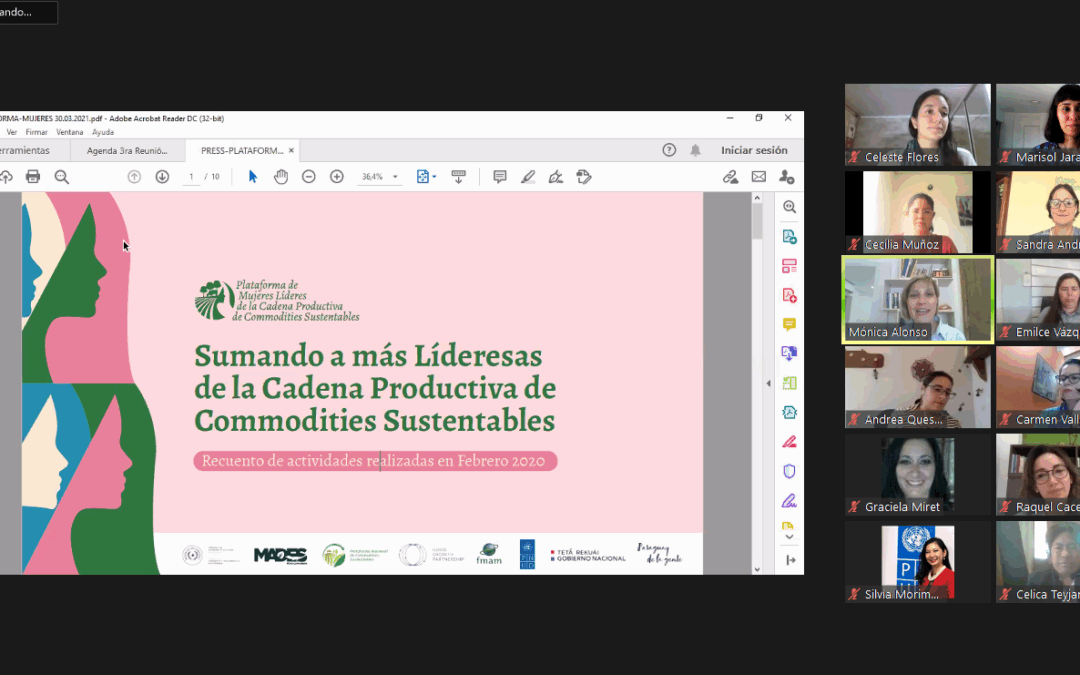Viewport: 1080px width, 675px height.
Task: Go to next page arrow
Action: 162,177
